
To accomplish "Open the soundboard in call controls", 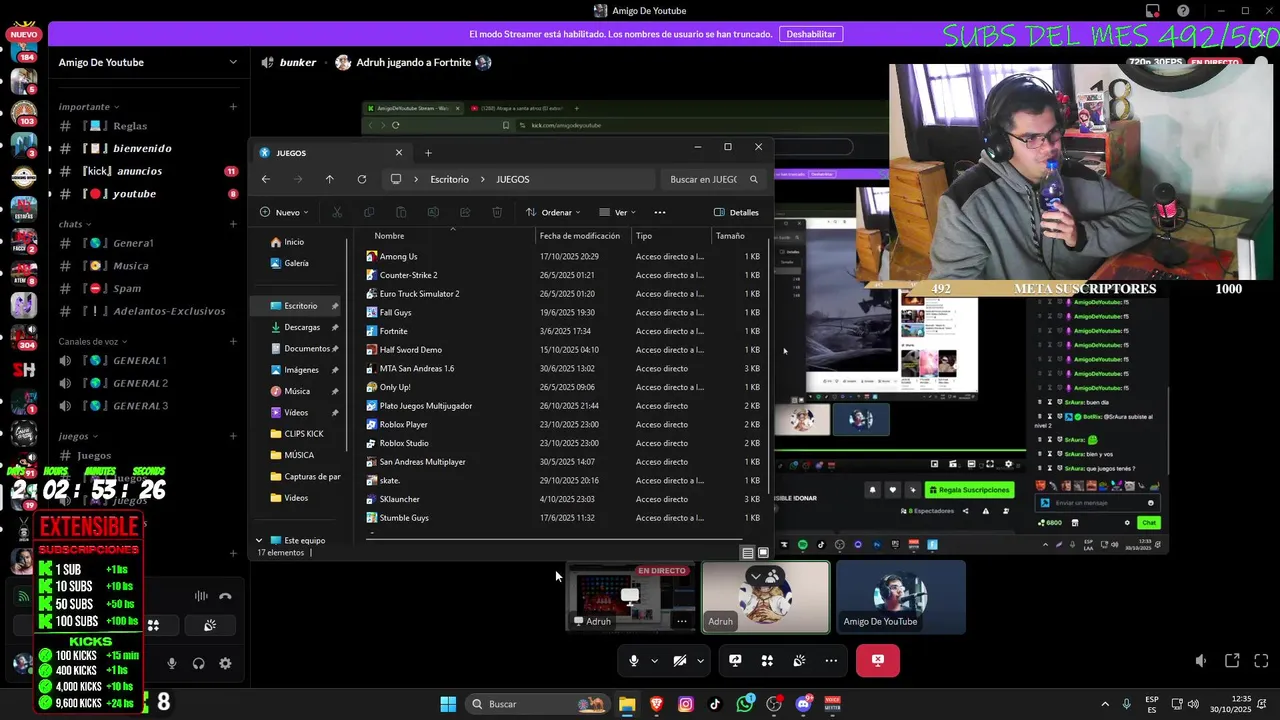I will click(799, 660).
